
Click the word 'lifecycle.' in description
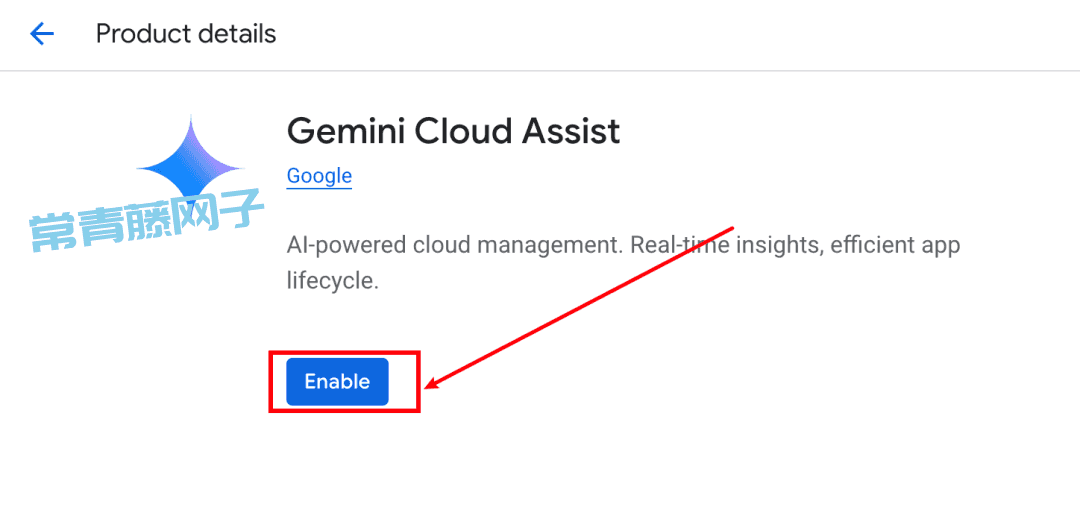[333, 282]
